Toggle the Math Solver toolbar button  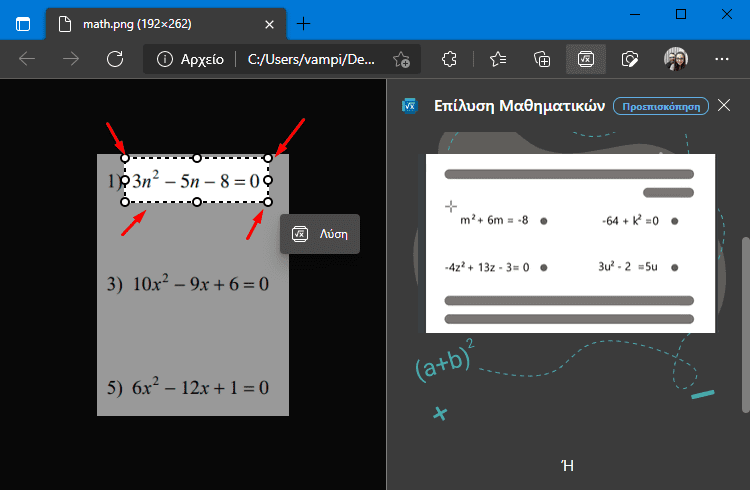coord(586,59)
